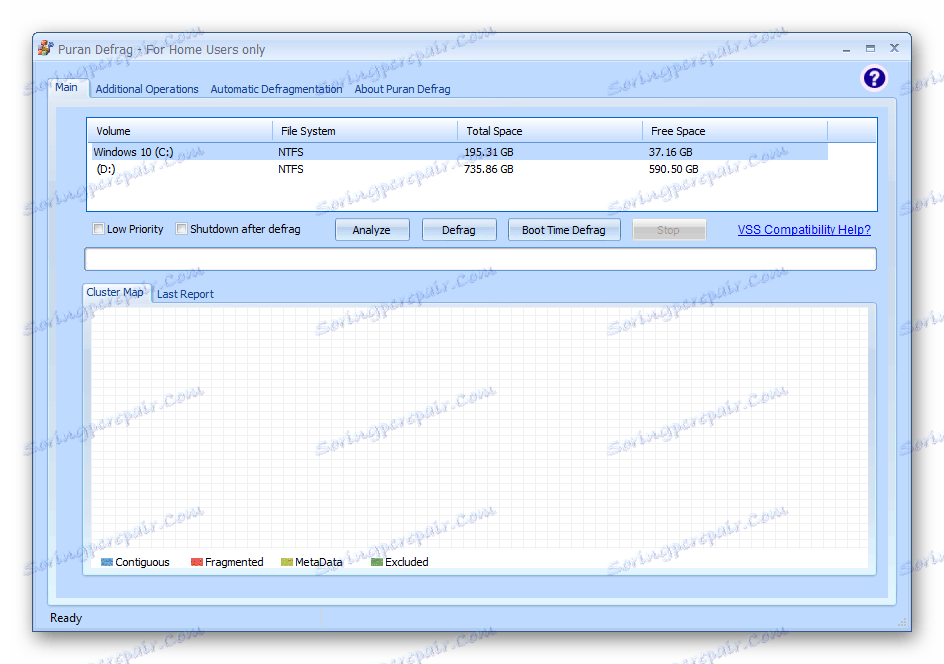This screenshot has width=944, height=664.
Task: Click the Contiguous legend label
Action: [142, 562]
